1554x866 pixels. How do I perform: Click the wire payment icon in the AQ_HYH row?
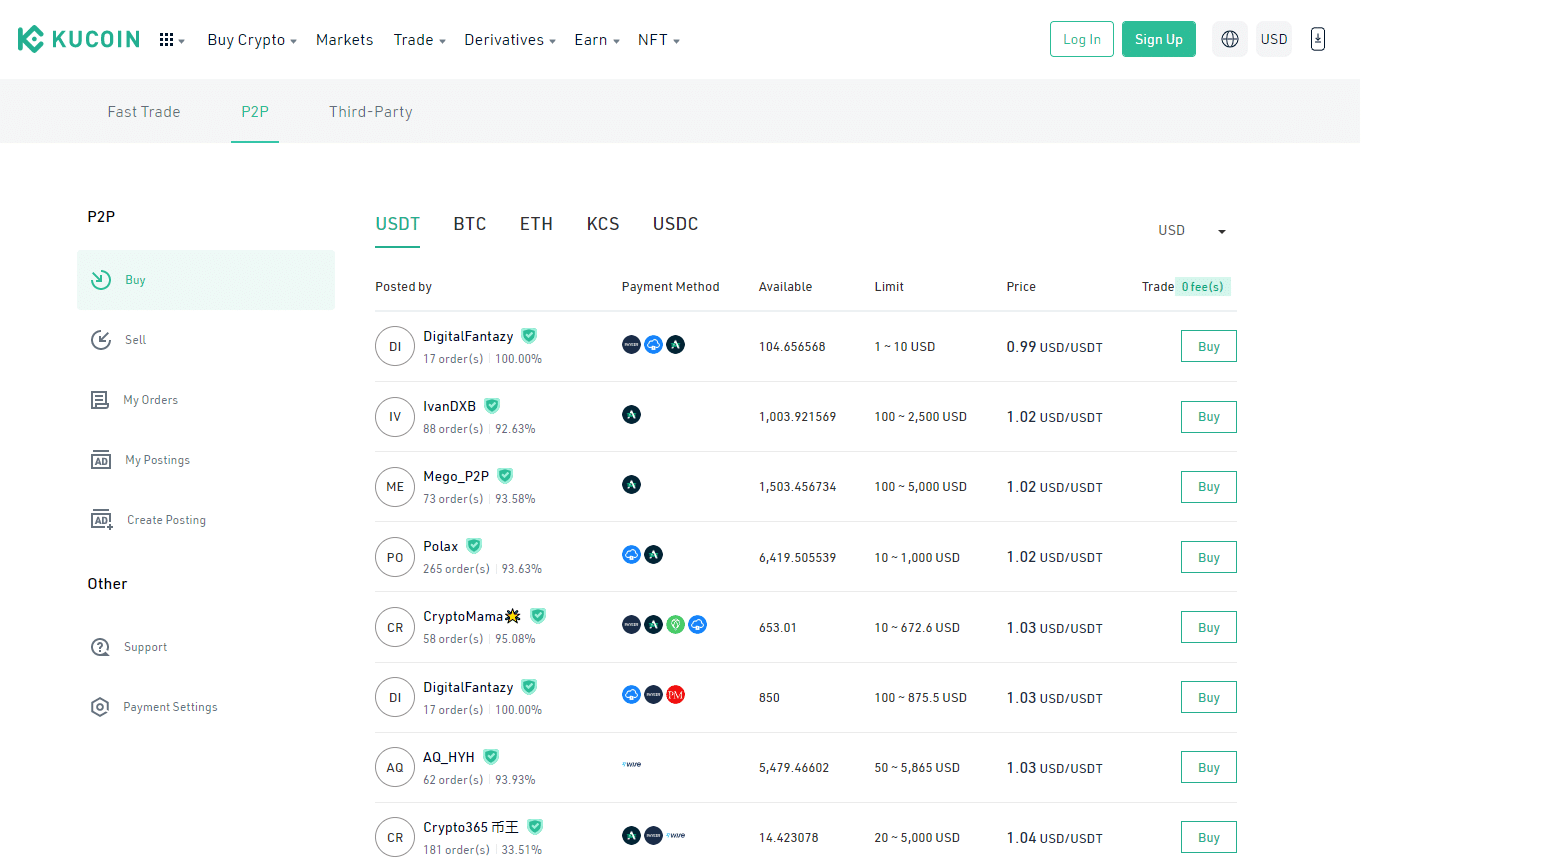click(x=632, y=764)
